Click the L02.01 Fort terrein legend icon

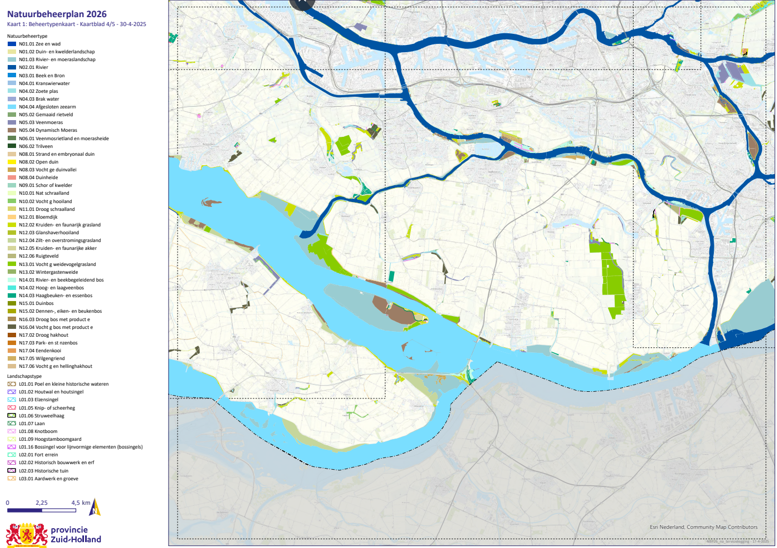tap(12, 455)
